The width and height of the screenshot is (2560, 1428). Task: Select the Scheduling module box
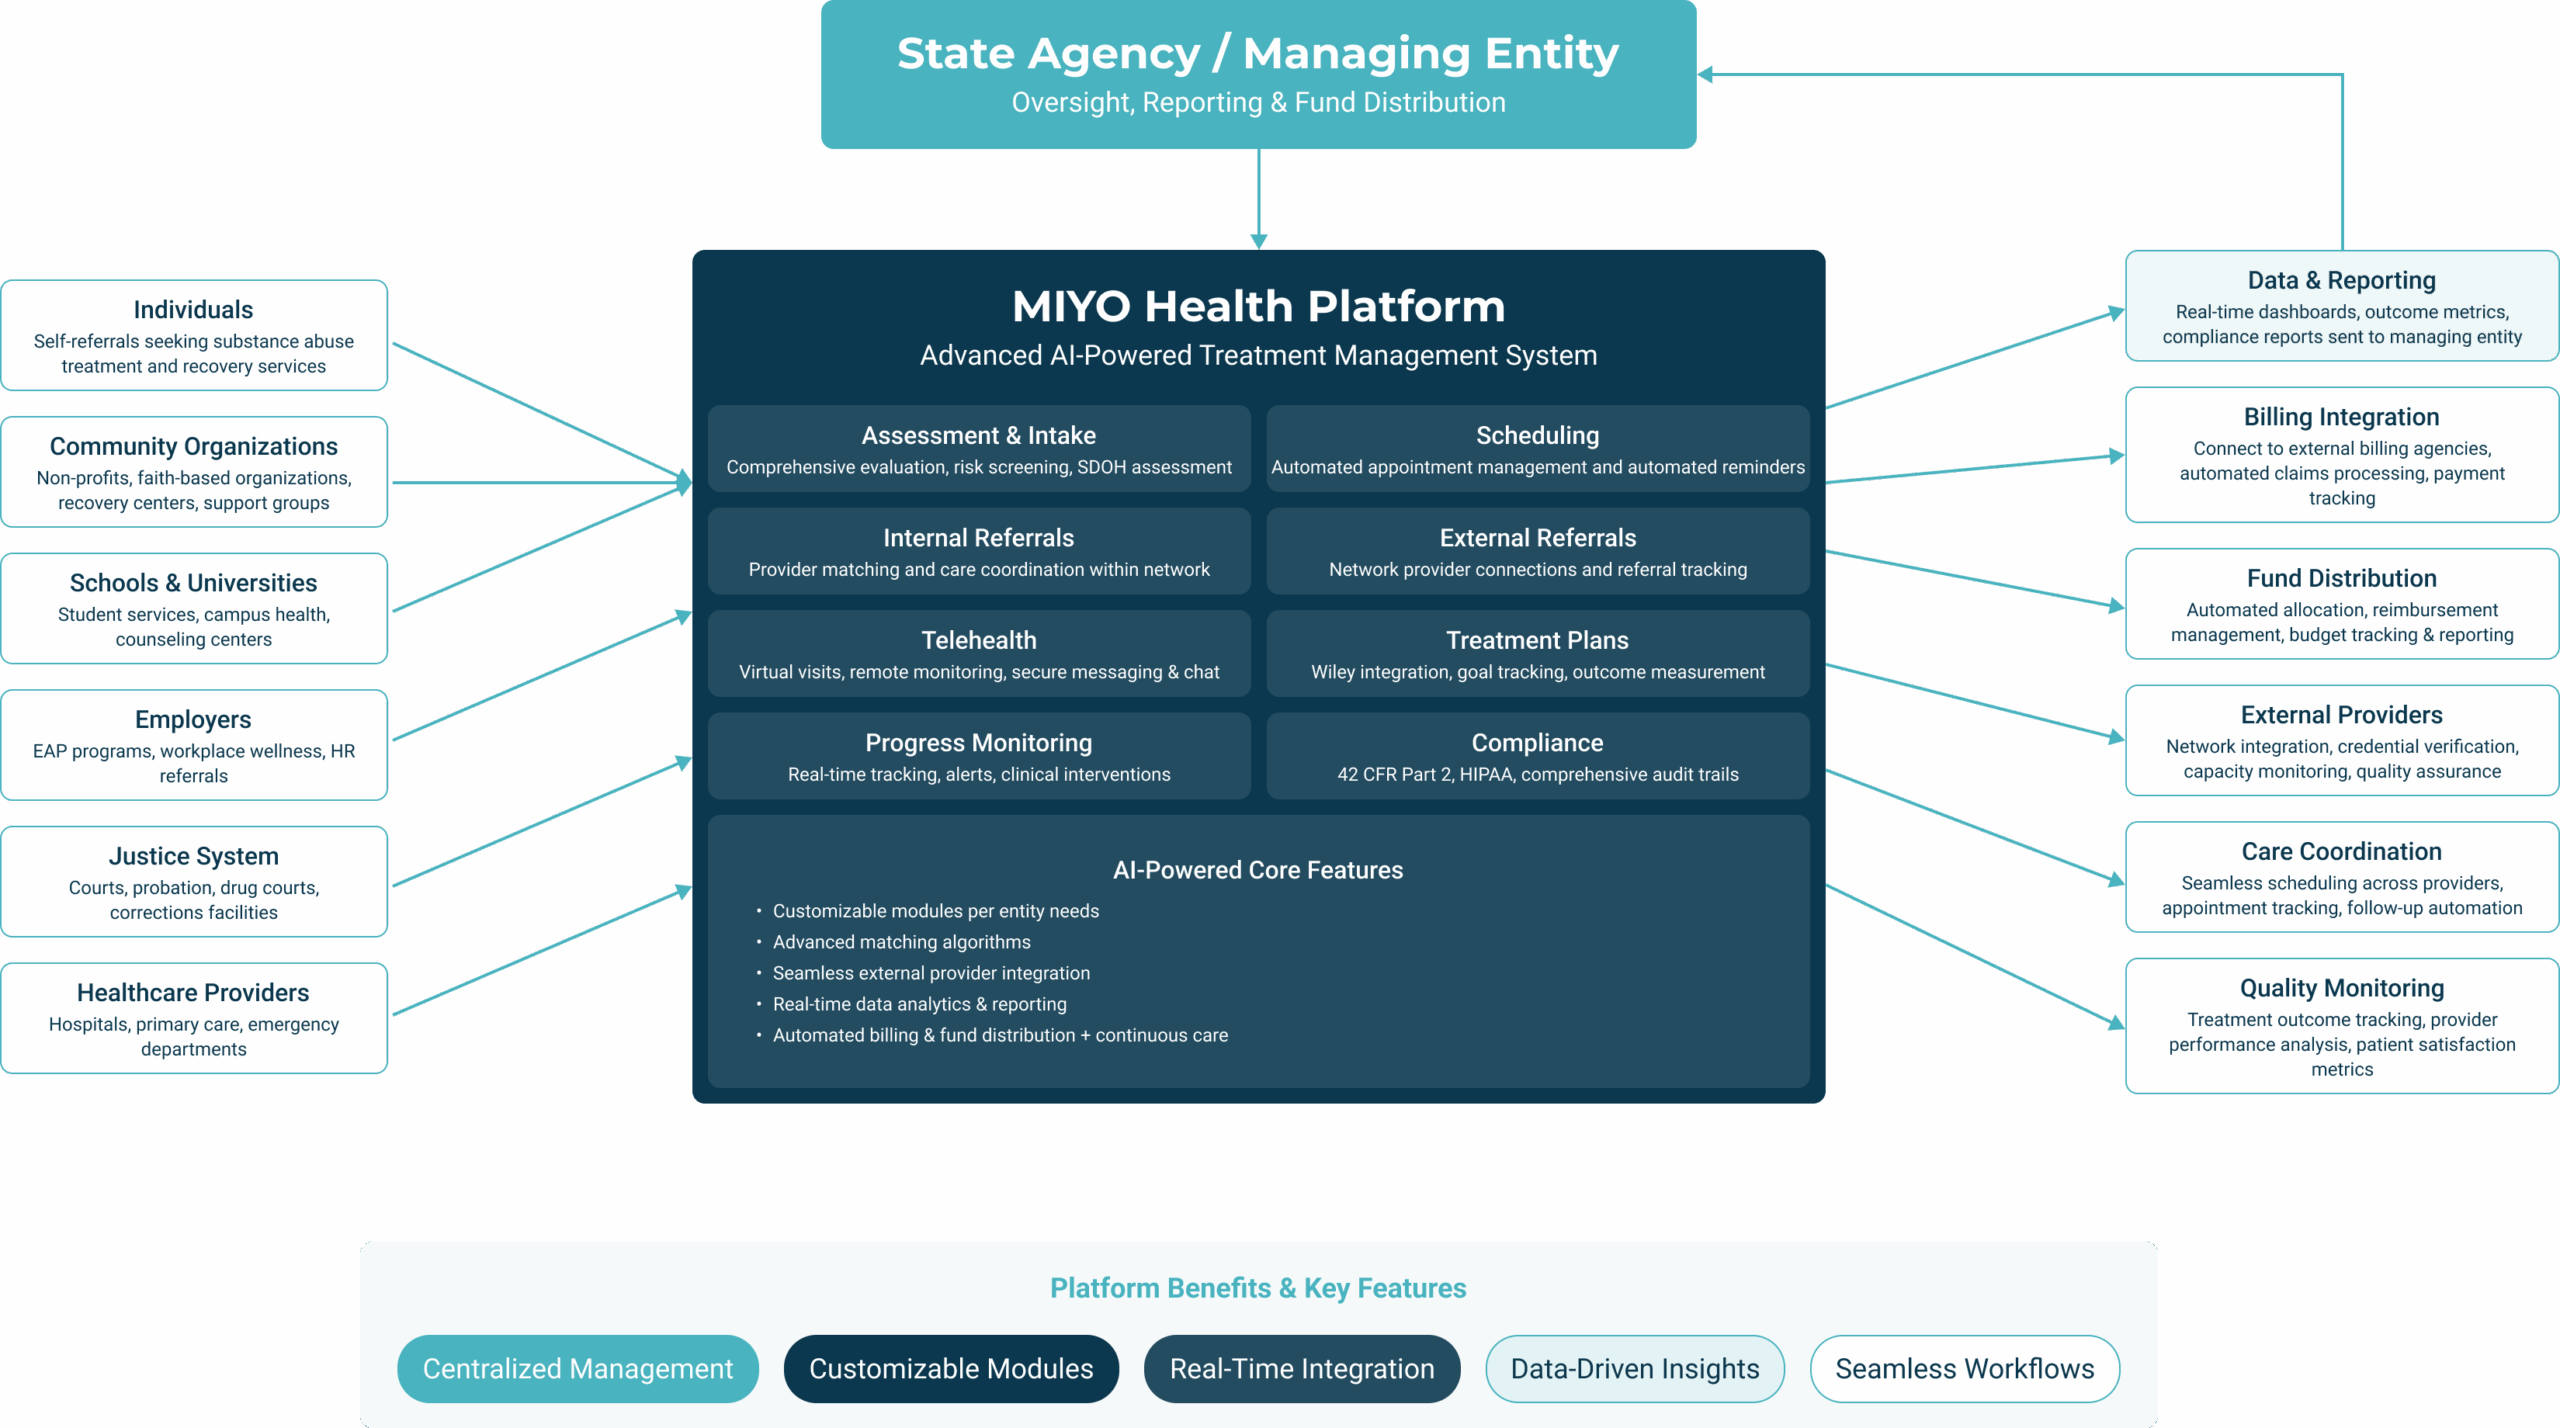1537,449
